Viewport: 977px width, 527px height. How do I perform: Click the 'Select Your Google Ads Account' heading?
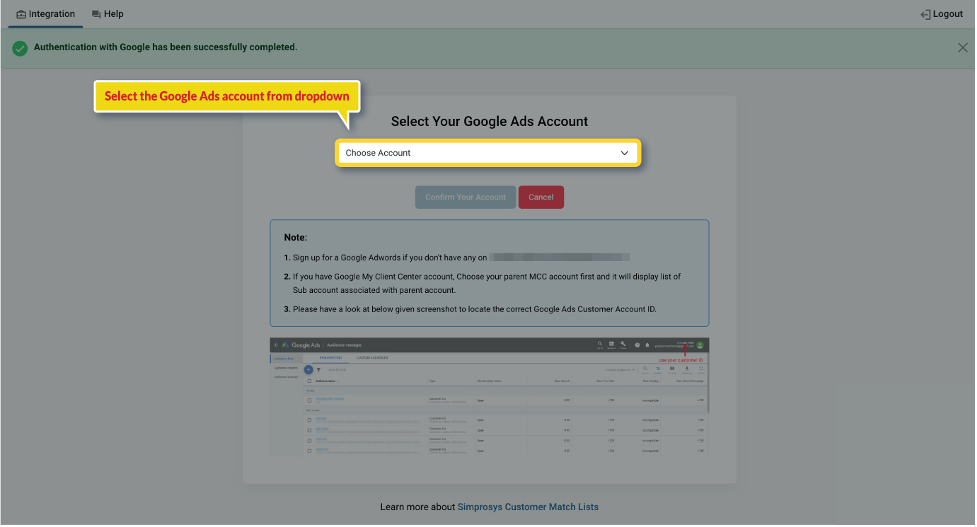(x=489, y=121)
